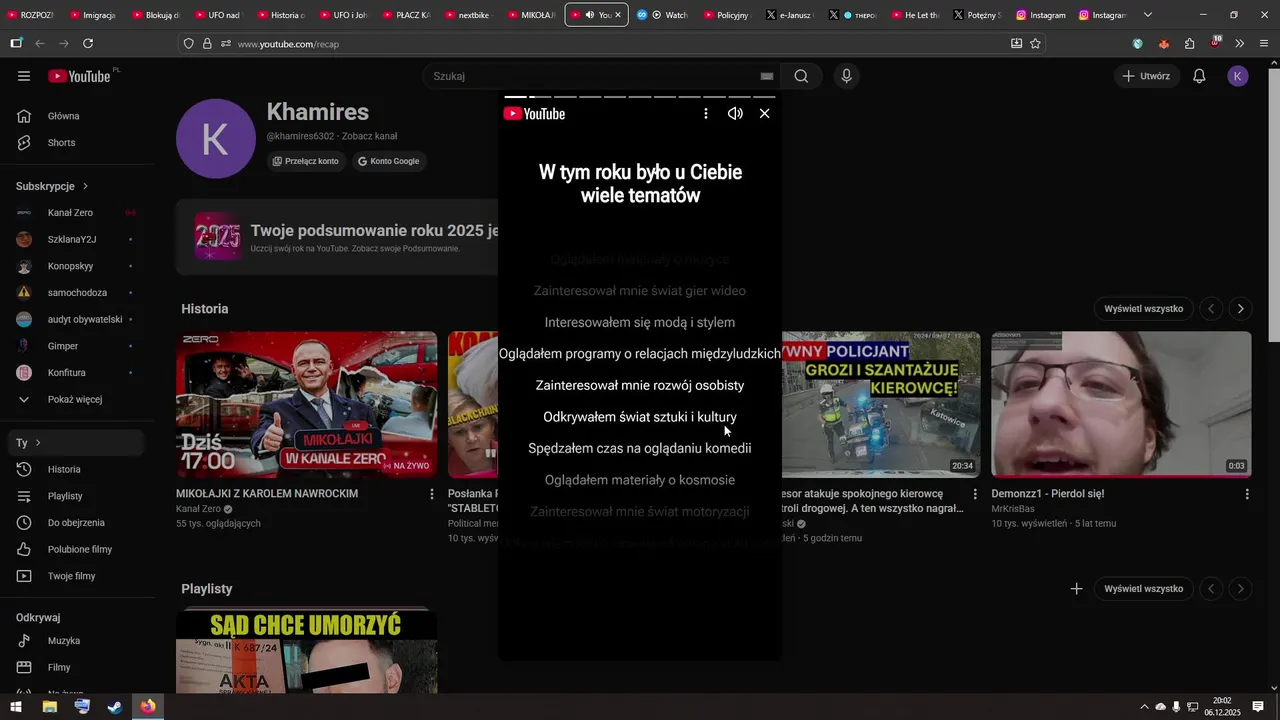Viewport: 1280px width, 720px height.
Task: Open the on-screen keyboard icon in search
Action: tap(767, 76)
